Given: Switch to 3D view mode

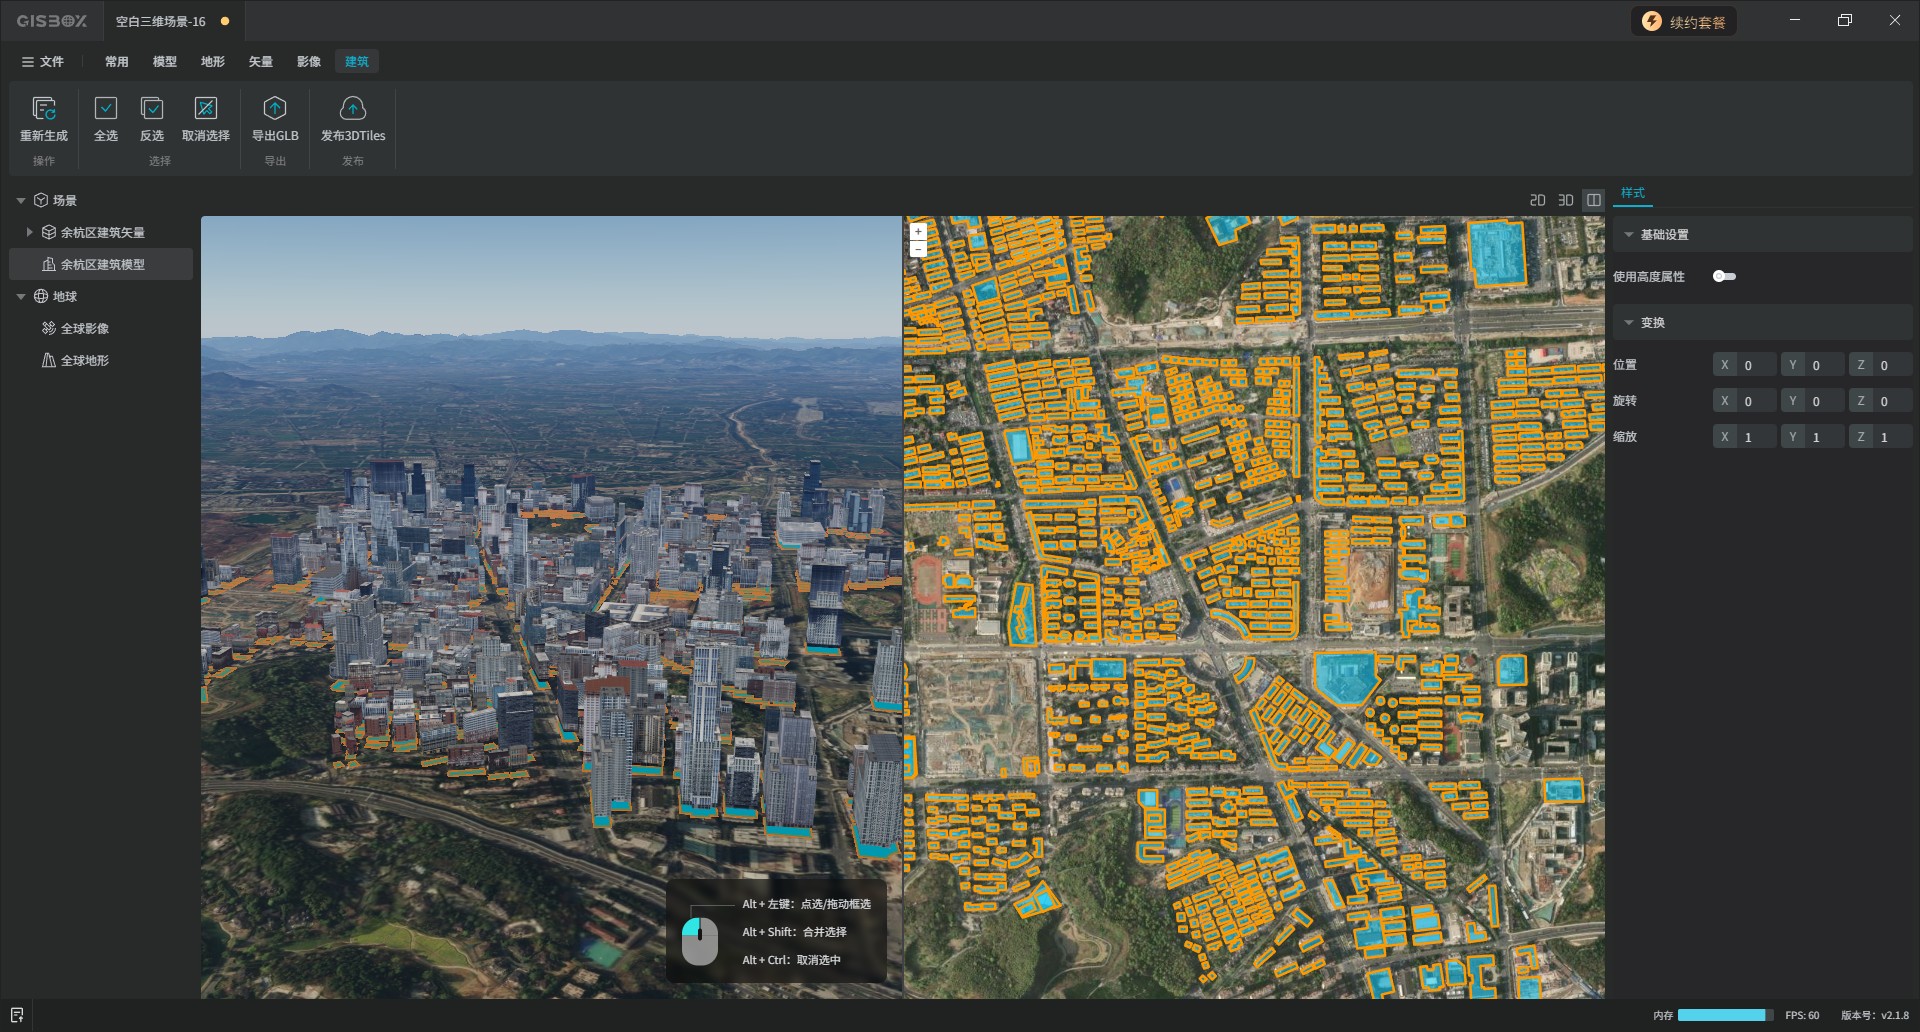Looking at the screenshot, I should click(x=1566, y=200).
